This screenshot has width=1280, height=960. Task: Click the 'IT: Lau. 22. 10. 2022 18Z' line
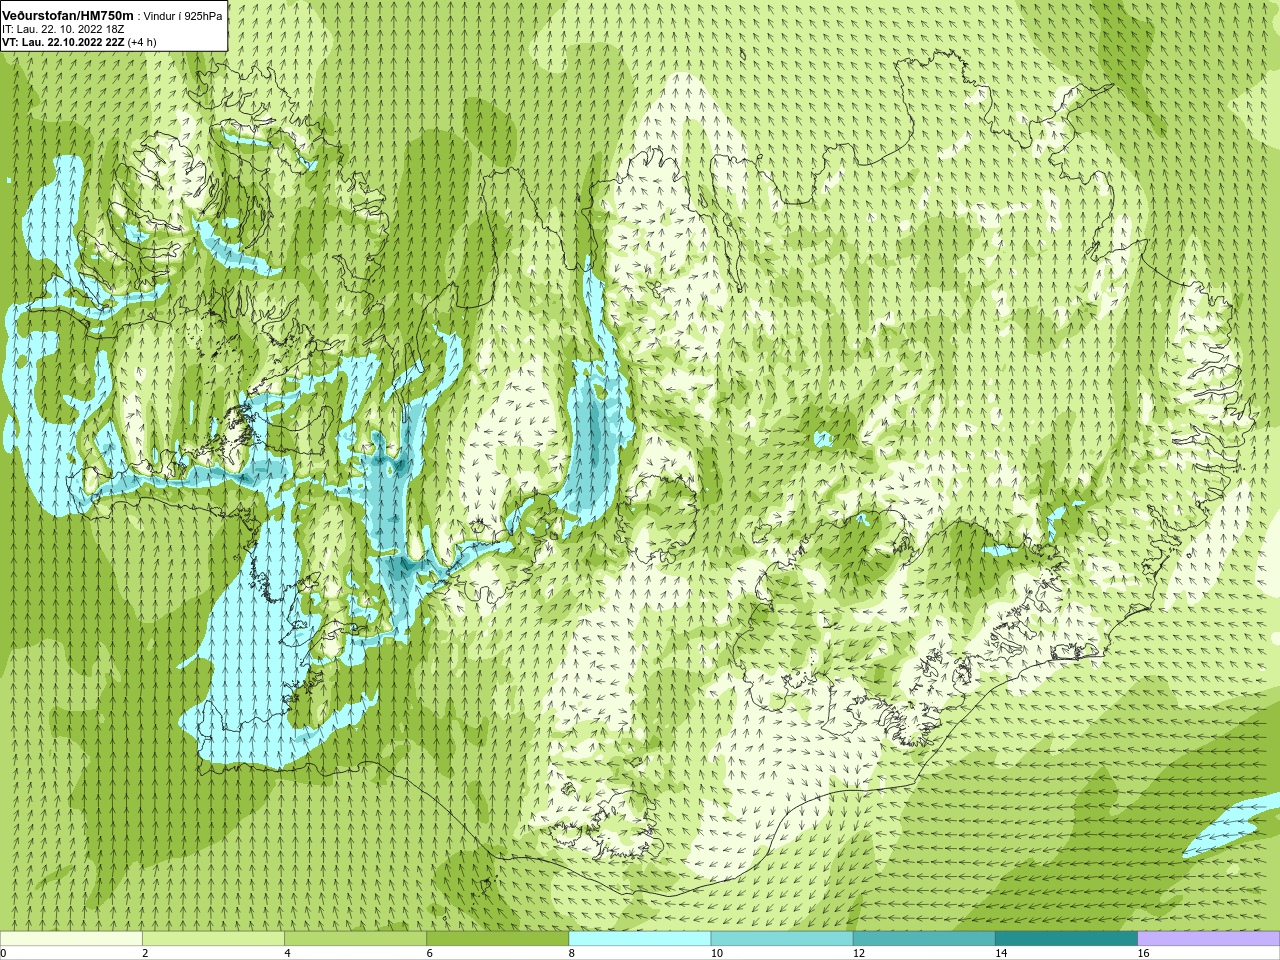point(63,29)
